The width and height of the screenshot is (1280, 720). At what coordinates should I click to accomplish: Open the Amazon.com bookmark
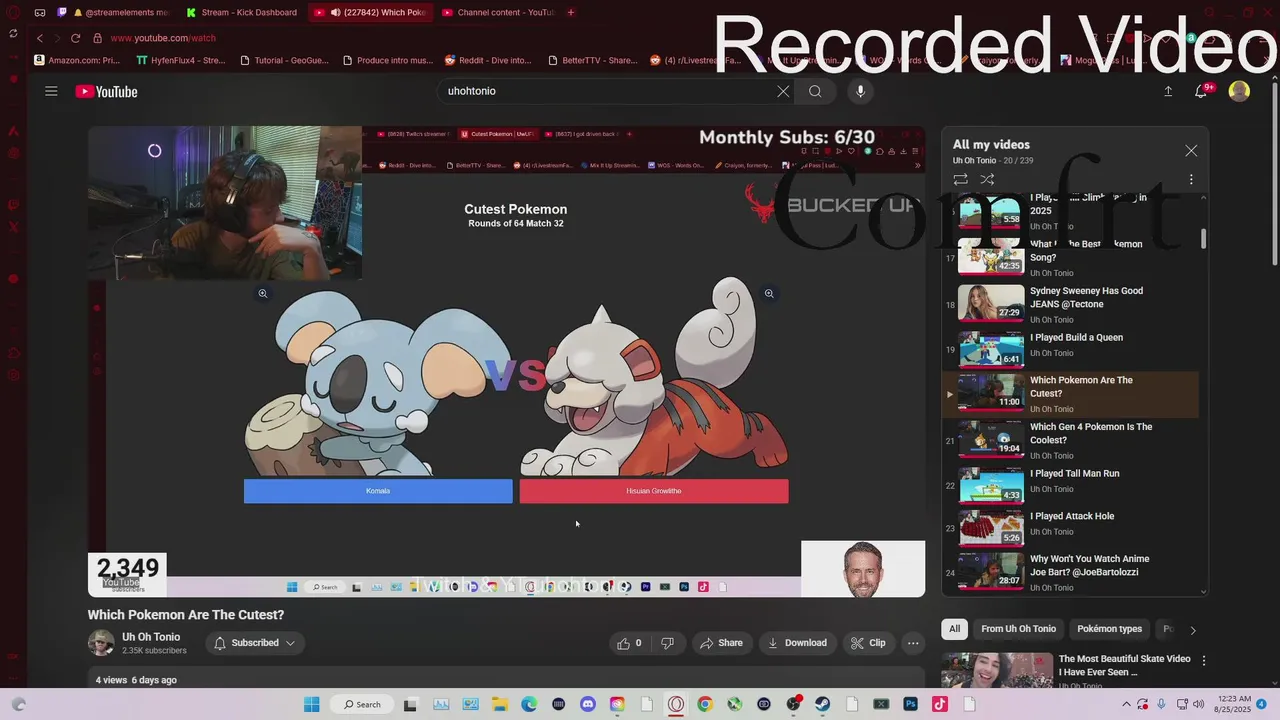(77, 60)
